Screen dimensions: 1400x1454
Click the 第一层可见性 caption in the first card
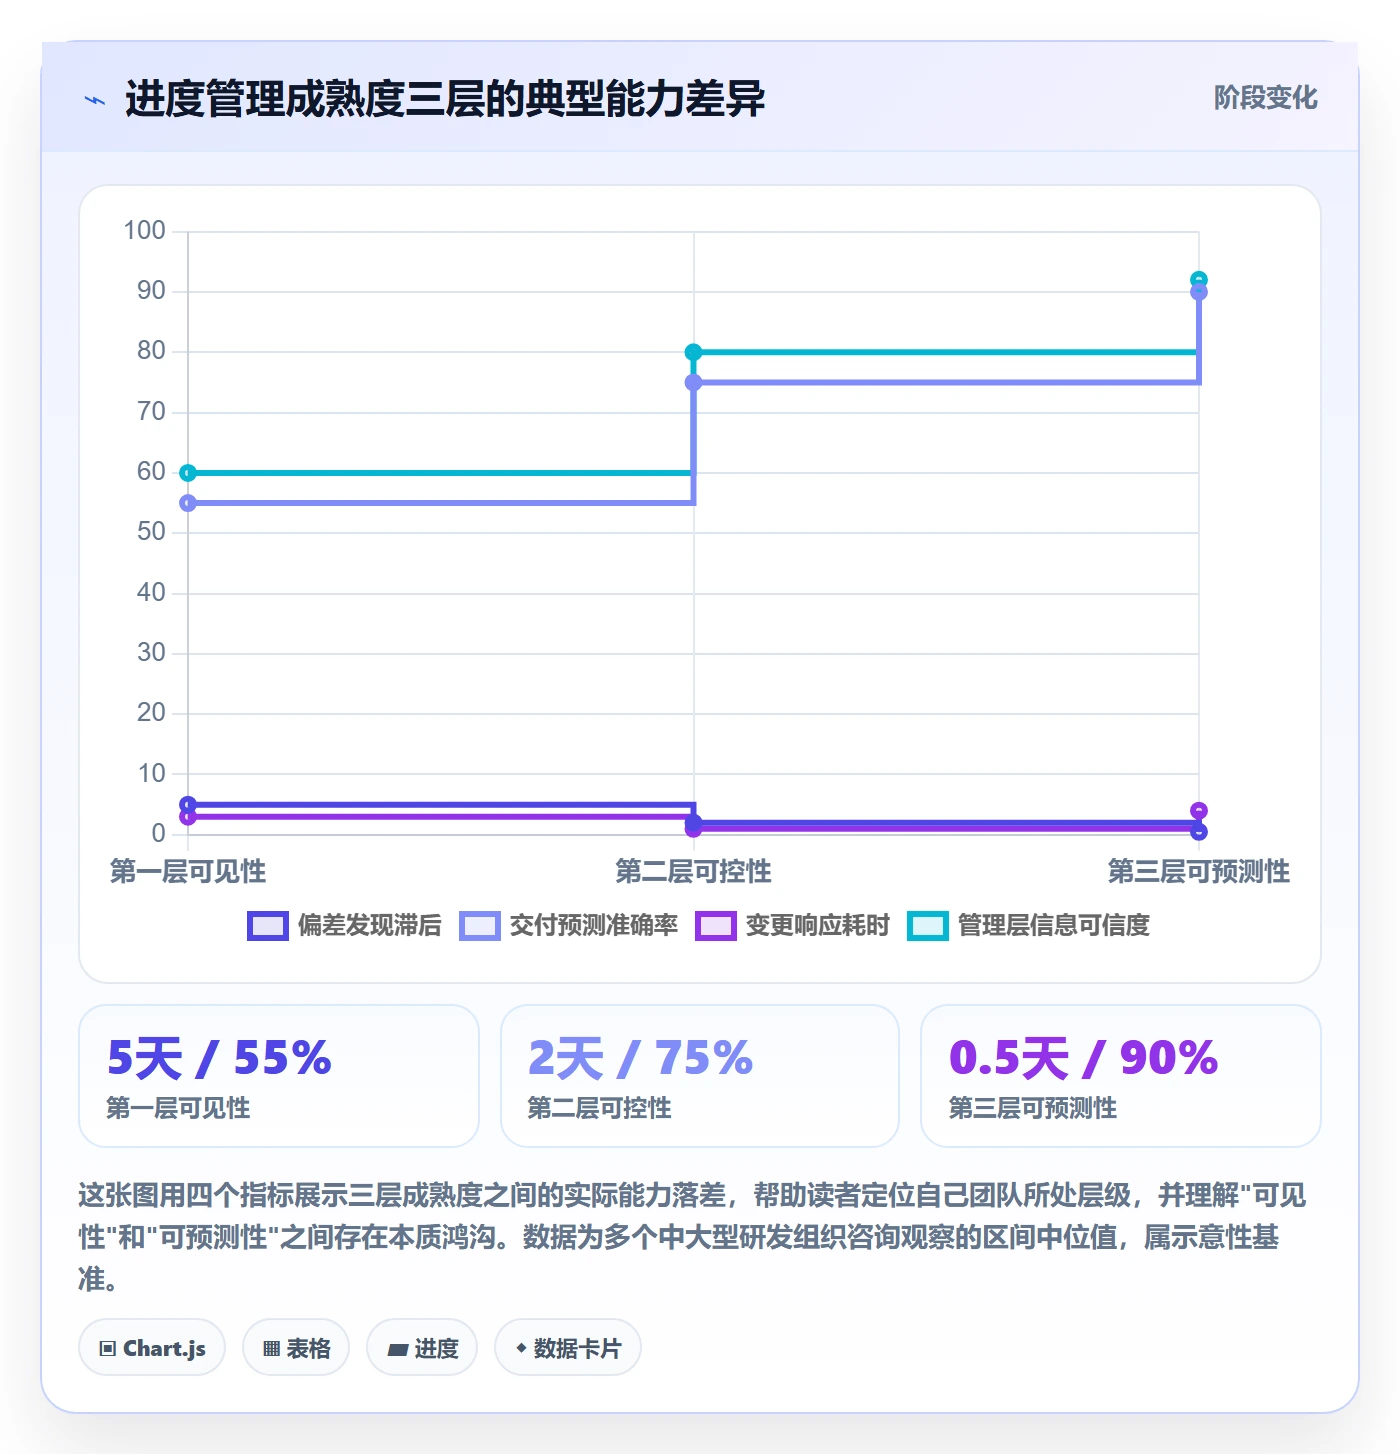[x=178, y=1108]
